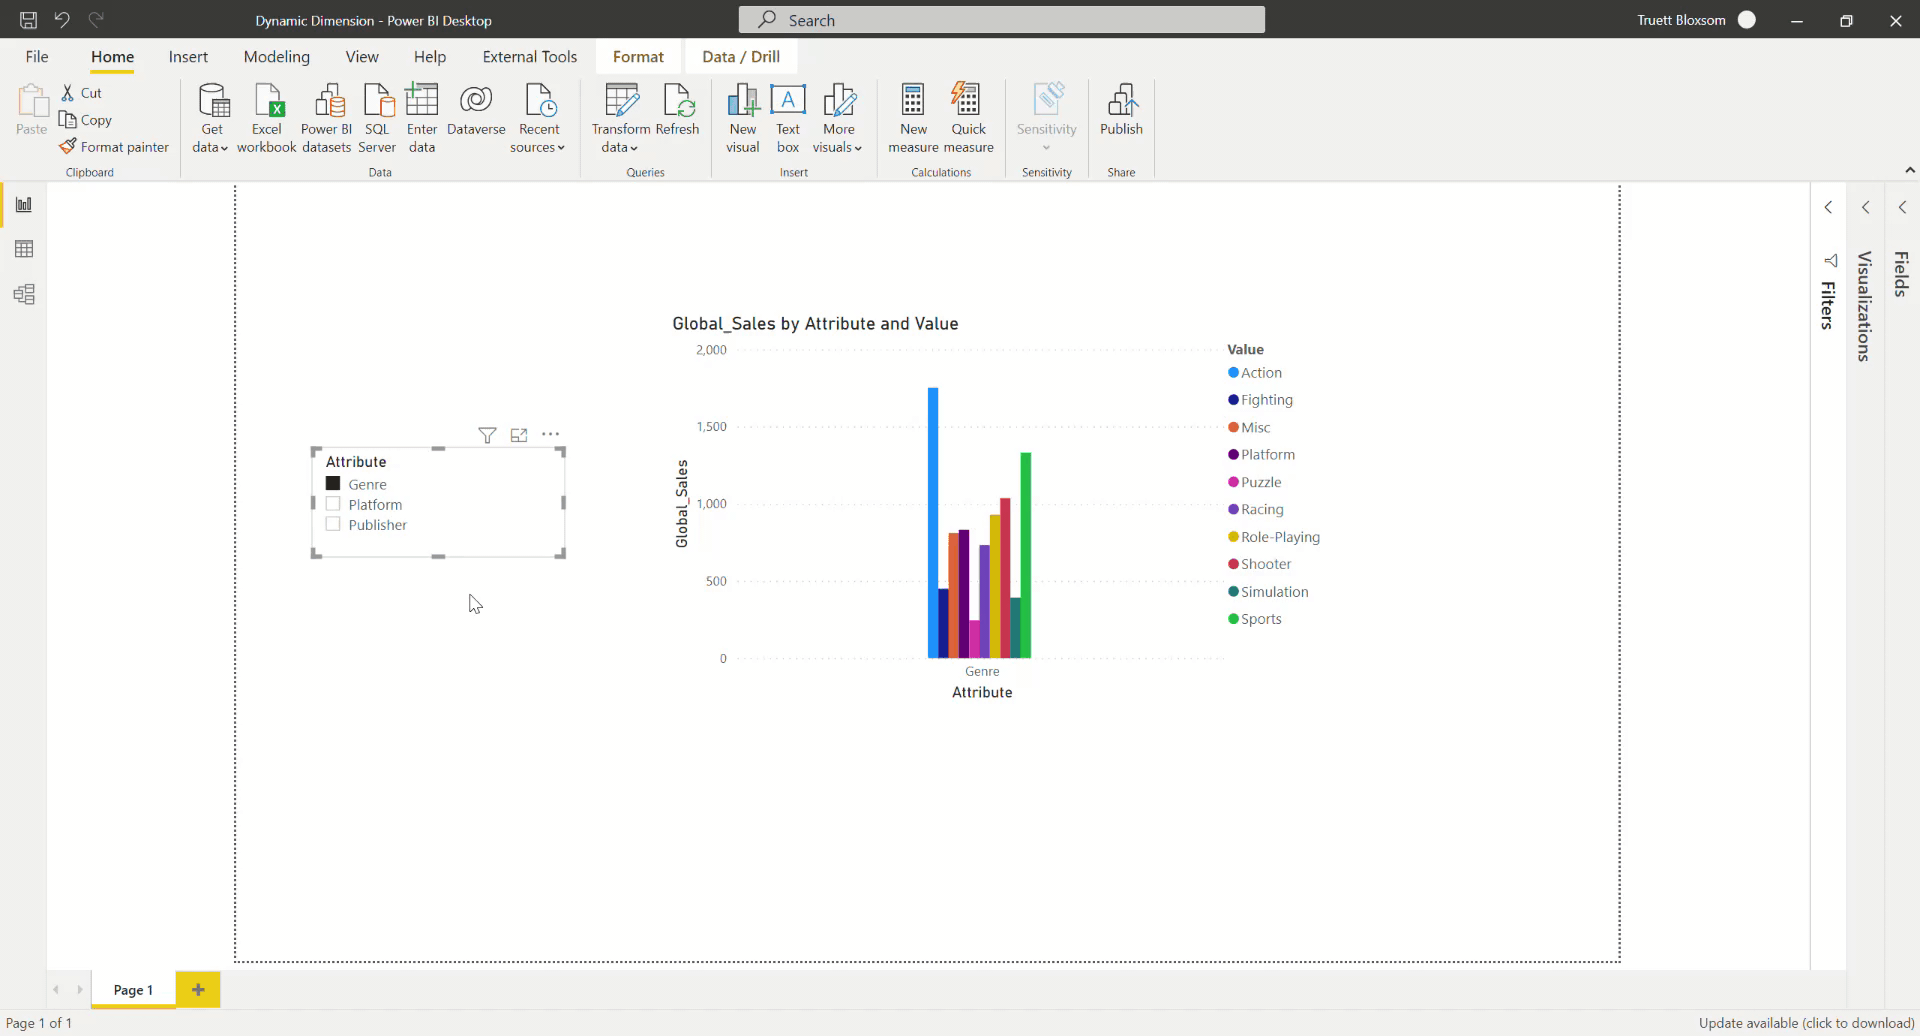Uncheck Genre in the Attribute slicer
Viewport: 1920px width, 1036px height.
(333, 483)
